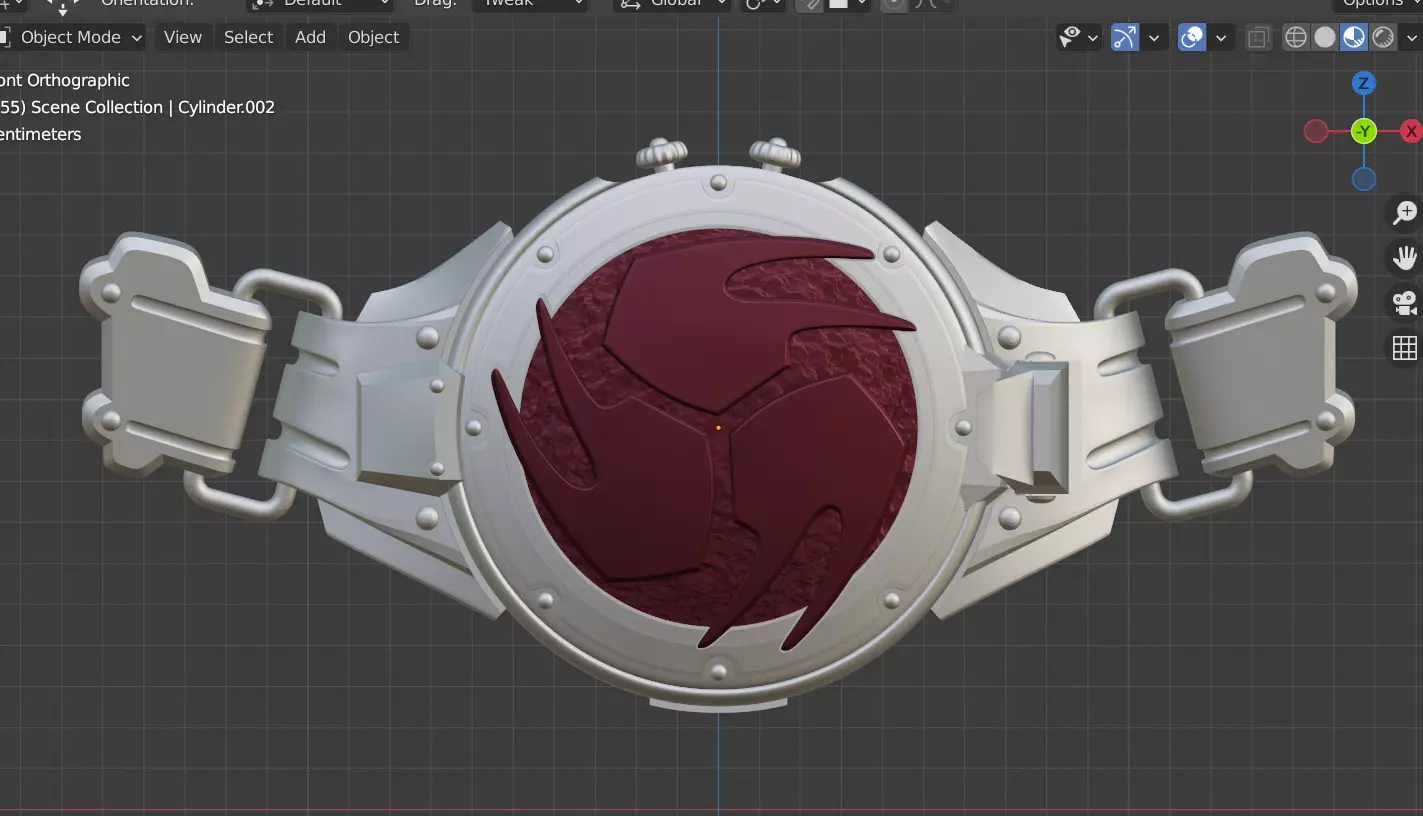The height and width of the screenshot is (816, 1423).
Task: Switch perspective/orthographic with grid icon
Action: click(x=1405, y=347)
